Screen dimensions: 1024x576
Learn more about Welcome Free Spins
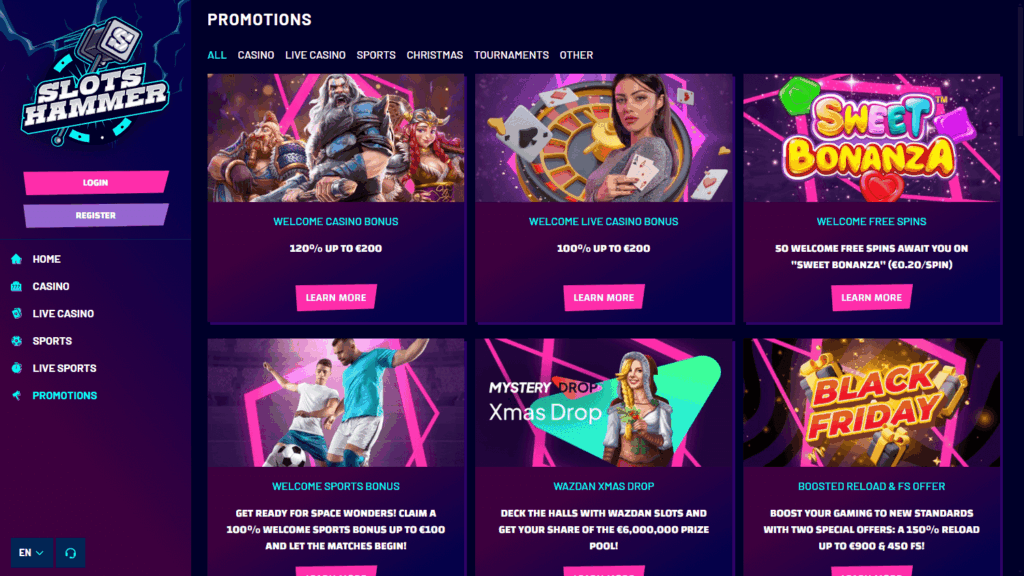871,298
